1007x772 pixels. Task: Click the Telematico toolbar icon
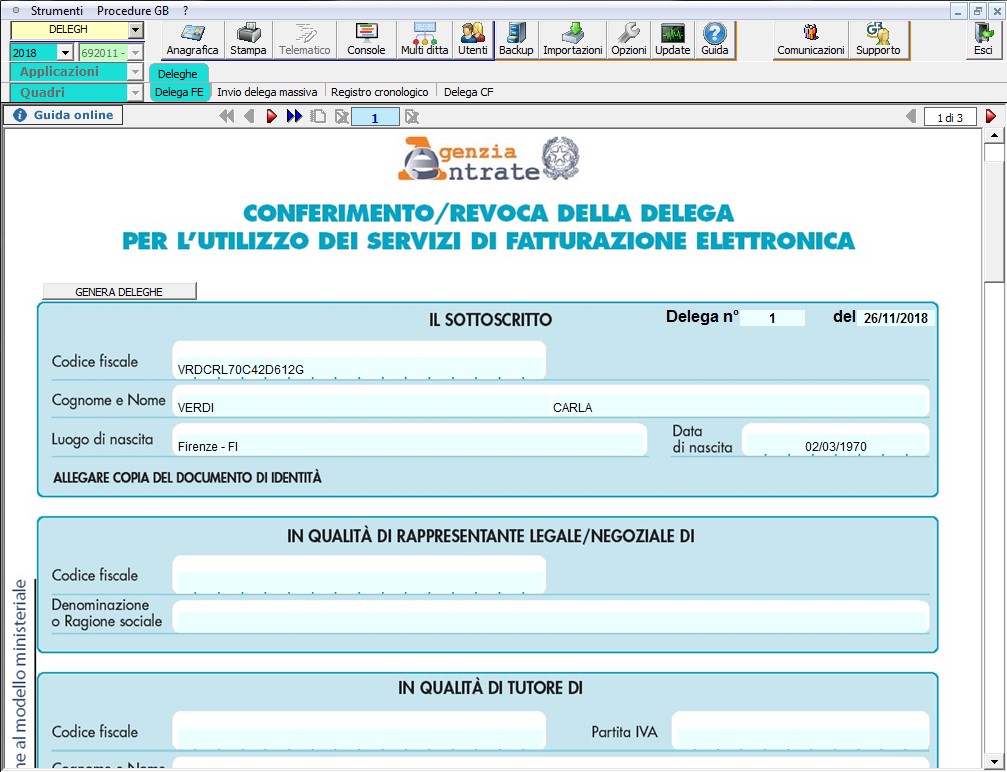pyautogui.click(x=304, y=40)
